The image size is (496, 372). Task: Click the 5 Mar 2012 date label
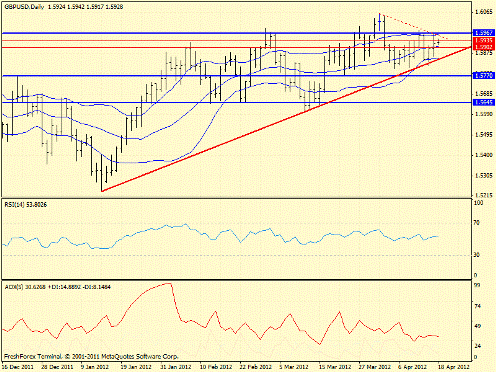(x=294, y=367)
